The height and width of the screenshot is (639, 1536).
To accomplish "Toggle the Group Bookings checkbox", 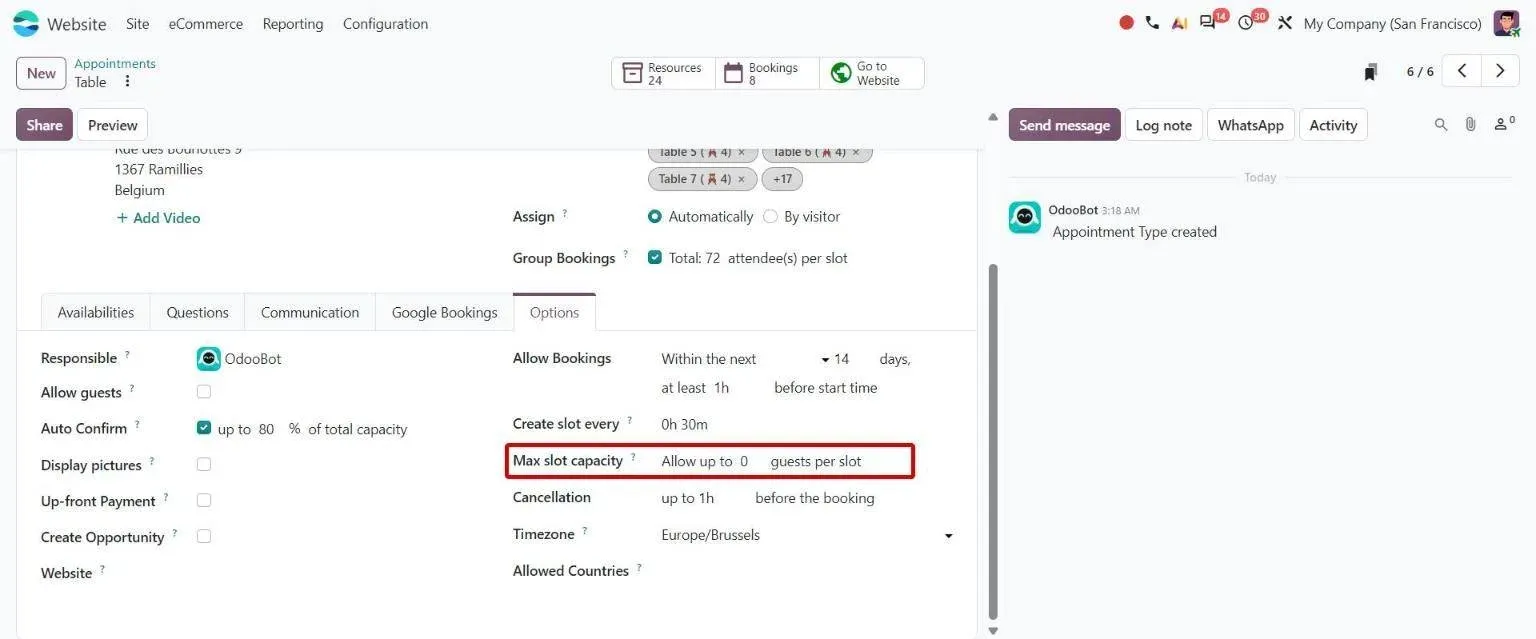I will coord(655,257).
